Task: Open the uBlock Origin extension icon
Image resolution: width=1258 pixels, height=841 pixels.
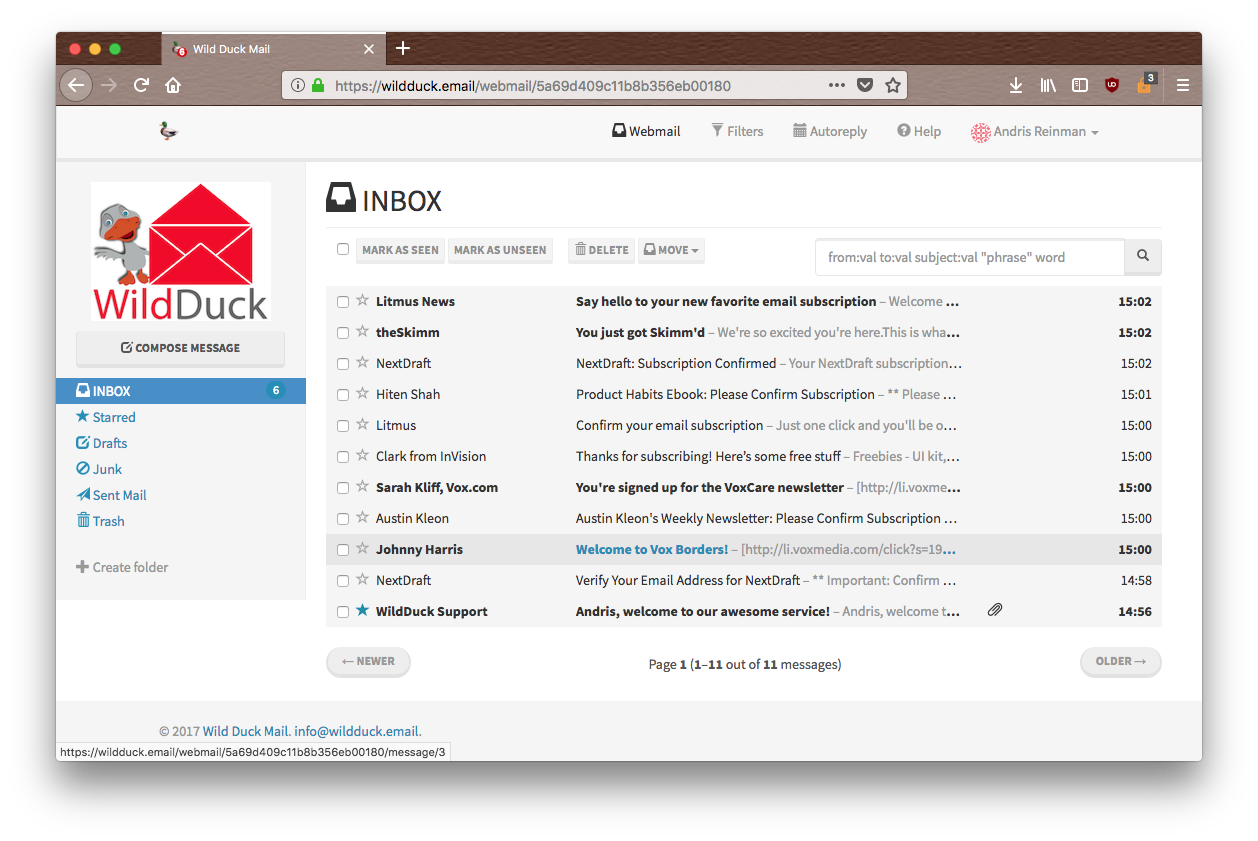Action: click(1111, 86)
